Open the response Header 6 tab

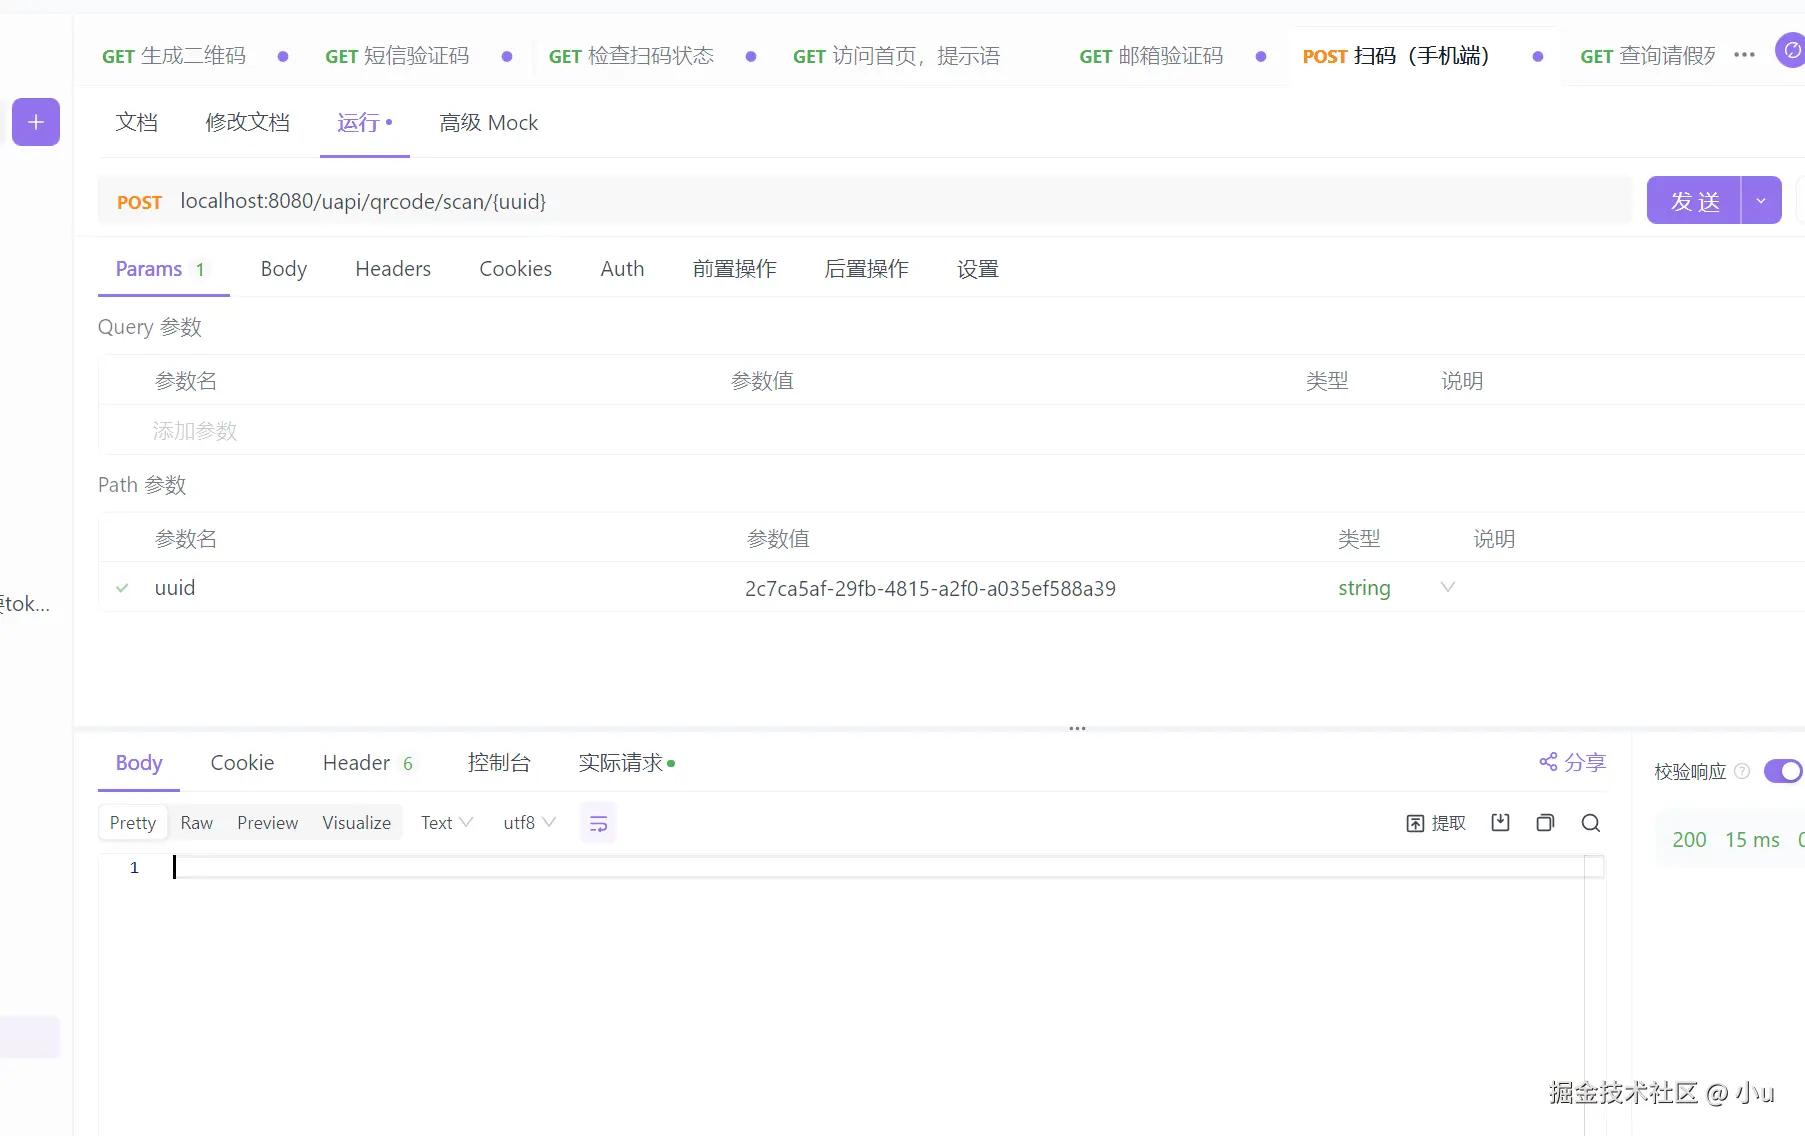pyautogui.click(x=368, y=762)
